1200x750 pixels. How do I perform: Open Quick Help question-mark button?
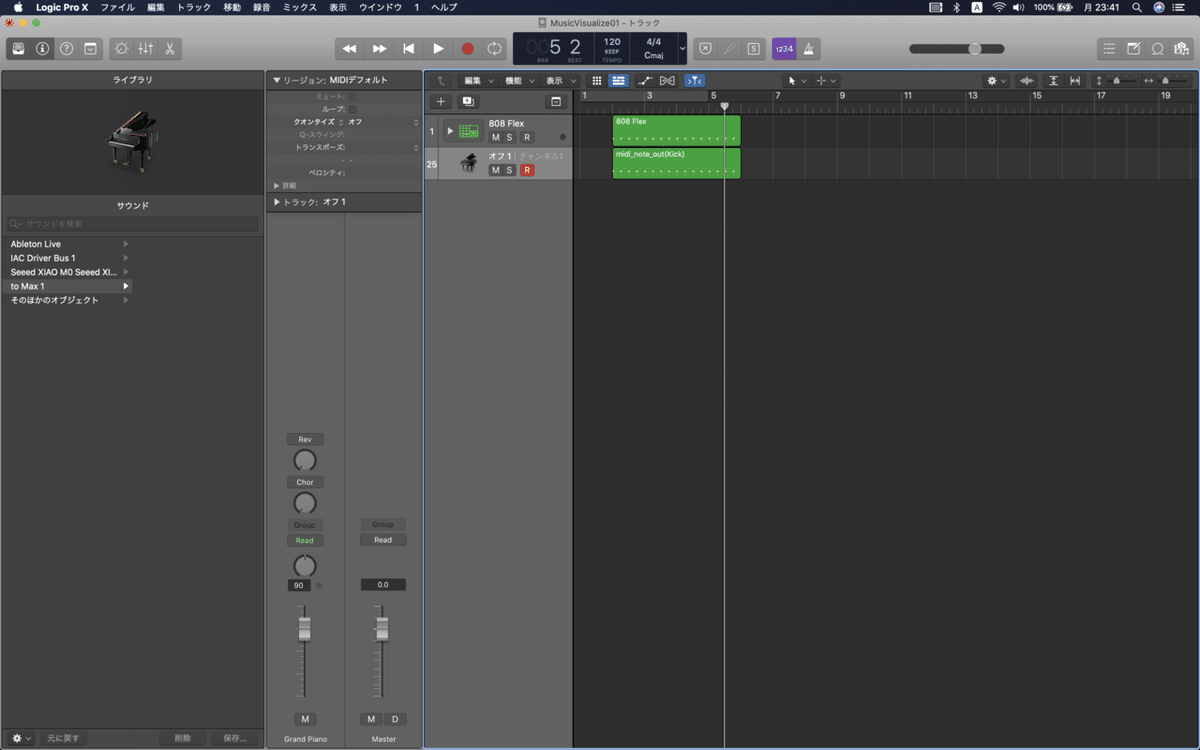point(67,48)
